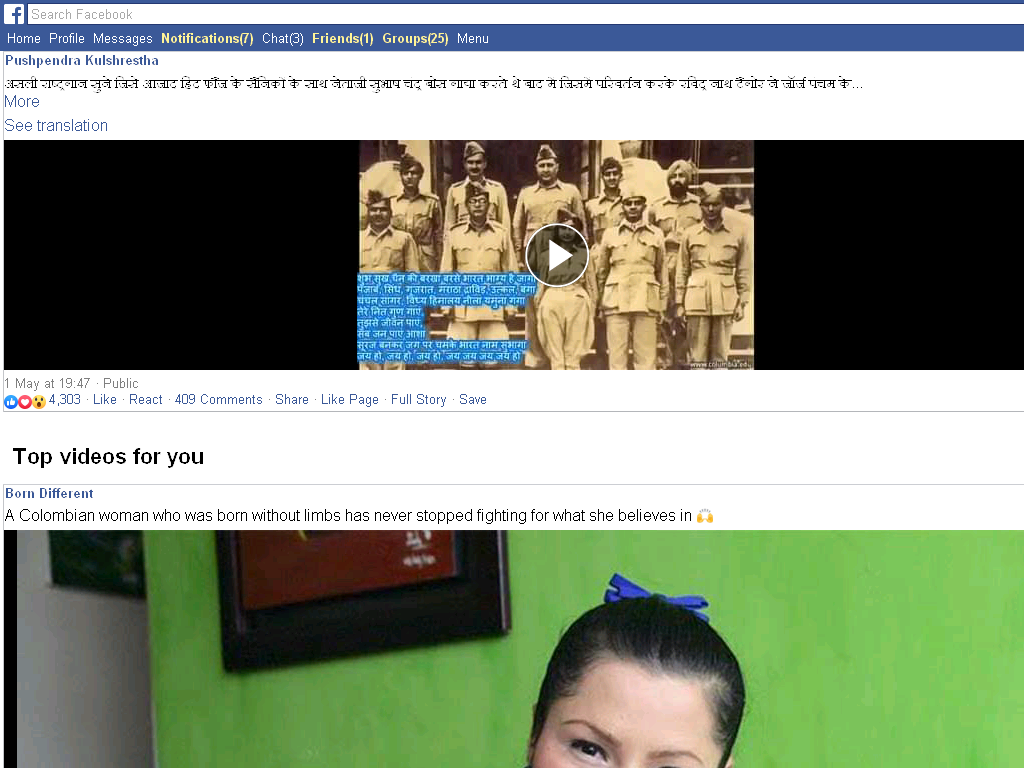
Task: Open Pushpendra Kulshrestha's page
Action: point(82,60)
